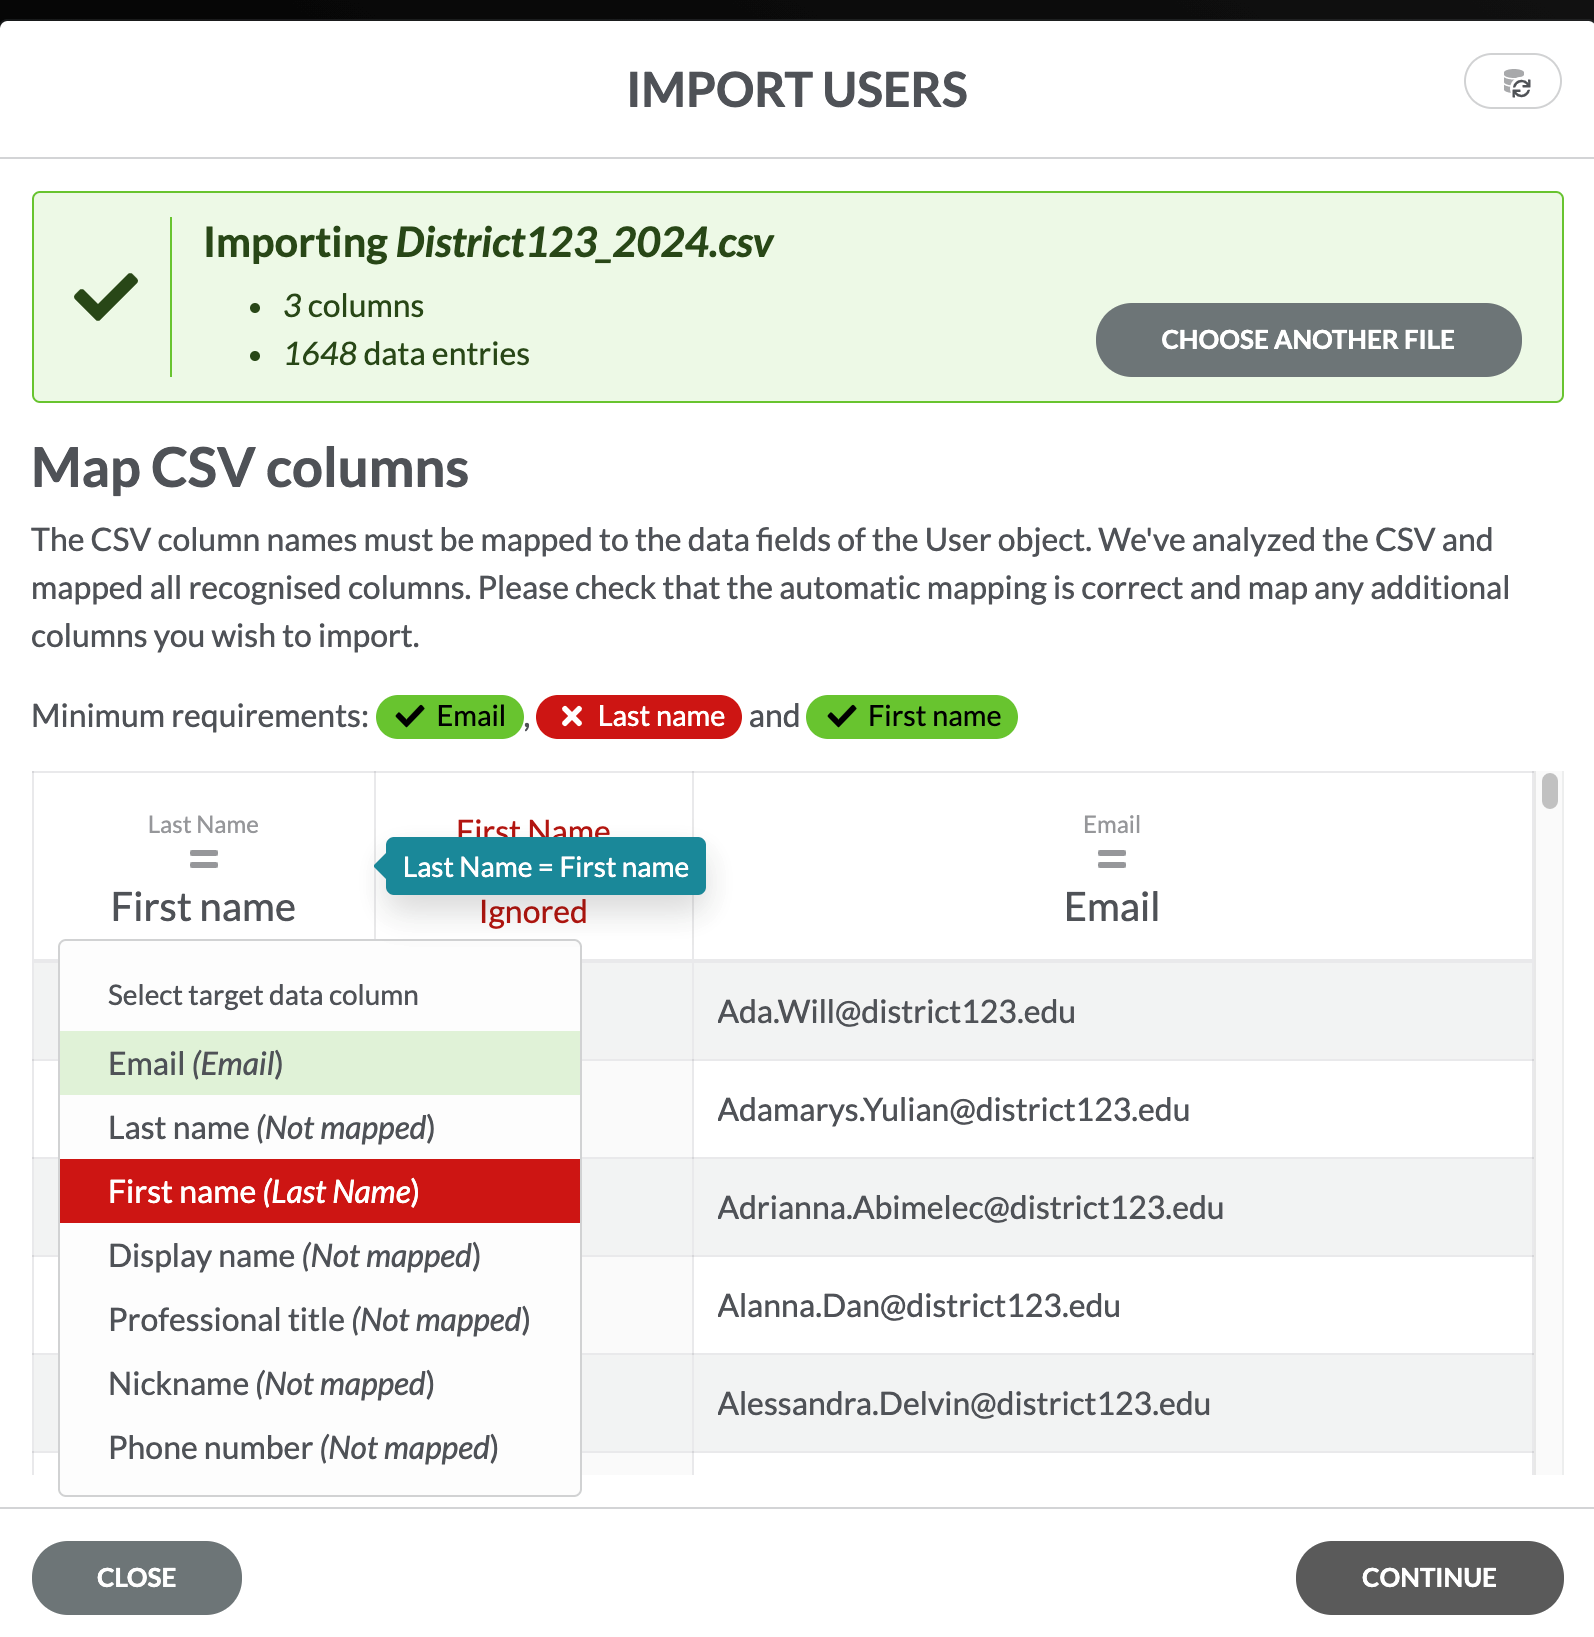Click the check icon on the First name badge
This screenshot has width=1594, height=1637.
pos(841,716)
